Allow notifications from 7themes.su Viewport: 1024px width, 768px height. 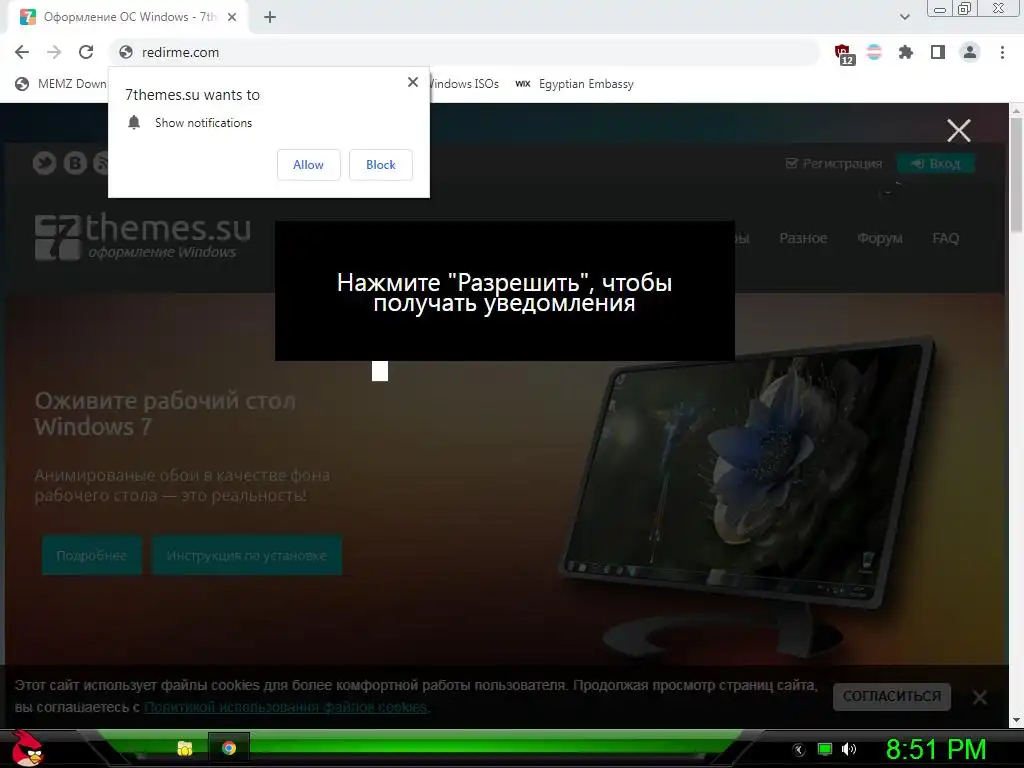308,165
